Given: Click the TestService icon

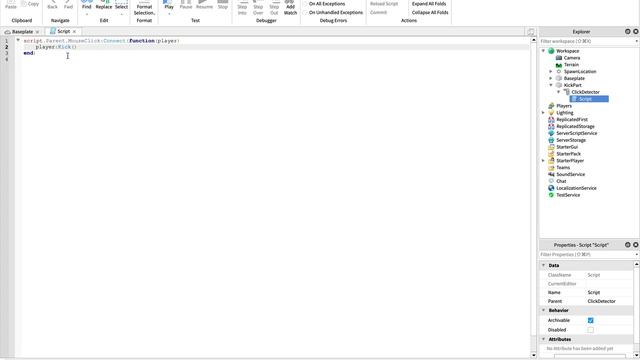Looking at the screenshot, I should pos(551,195).
